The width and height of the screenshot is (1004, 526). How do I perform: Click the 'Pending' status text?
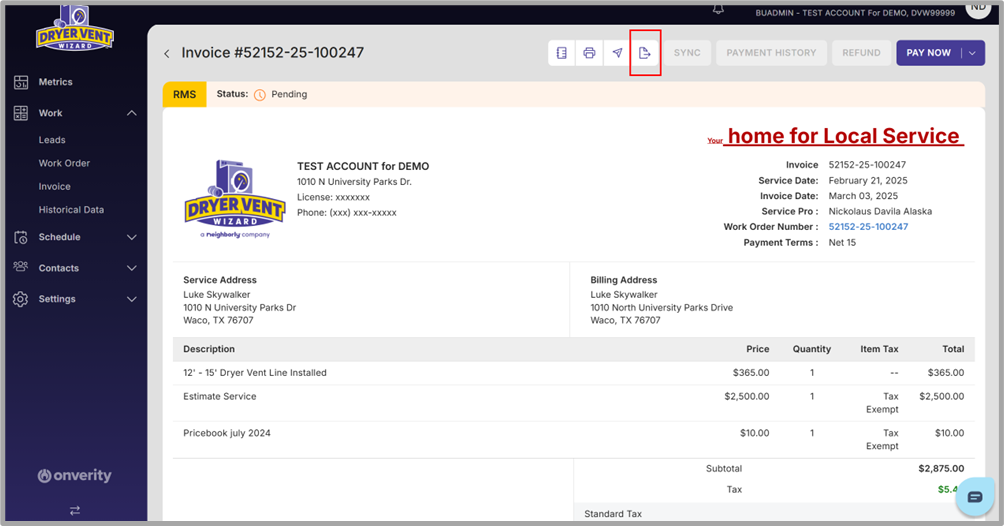[x=289, y=94]
